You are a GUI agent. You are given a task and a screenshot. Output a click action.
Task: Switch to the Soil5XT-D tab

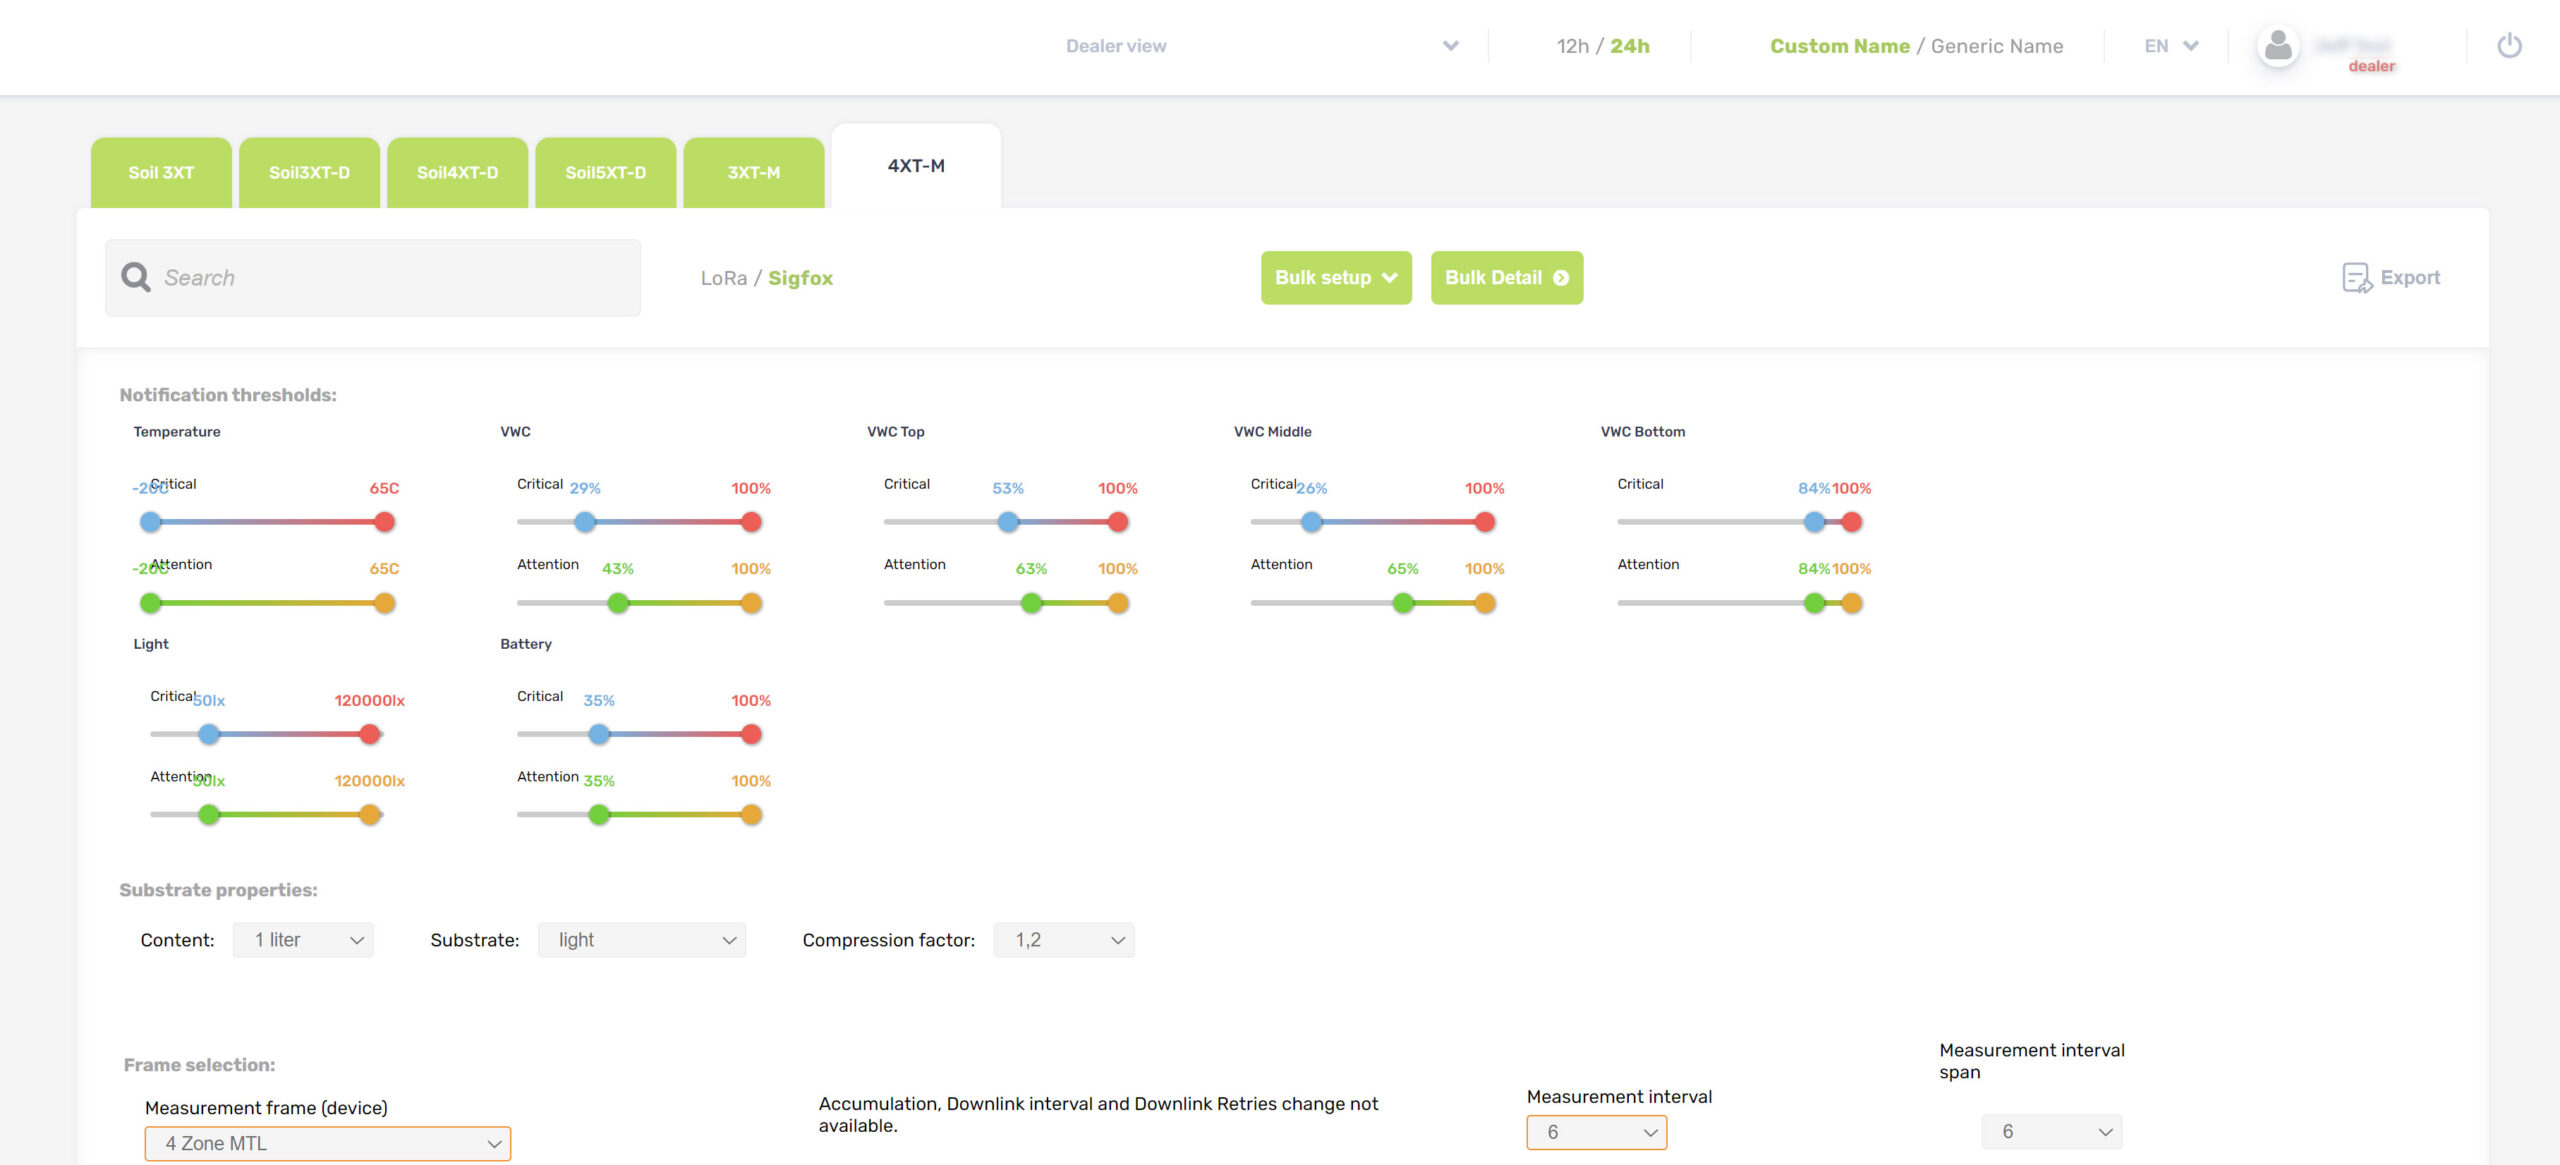[x=605, y=172]
